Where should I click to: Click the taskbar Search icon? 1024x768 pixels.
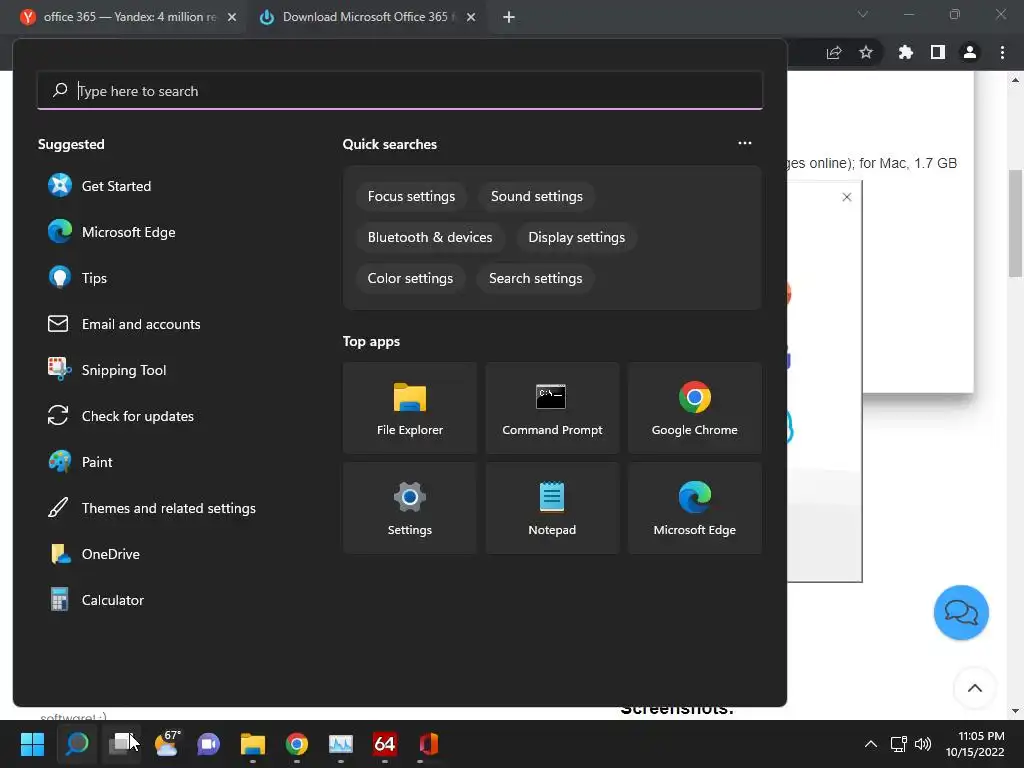[x=76, y=744]
